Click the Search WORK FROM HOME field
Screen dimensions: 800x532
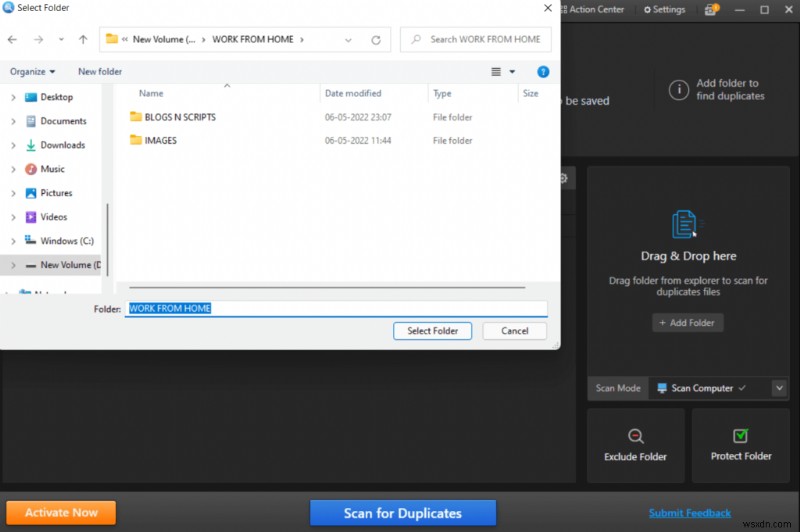click(x=476, y=39)
